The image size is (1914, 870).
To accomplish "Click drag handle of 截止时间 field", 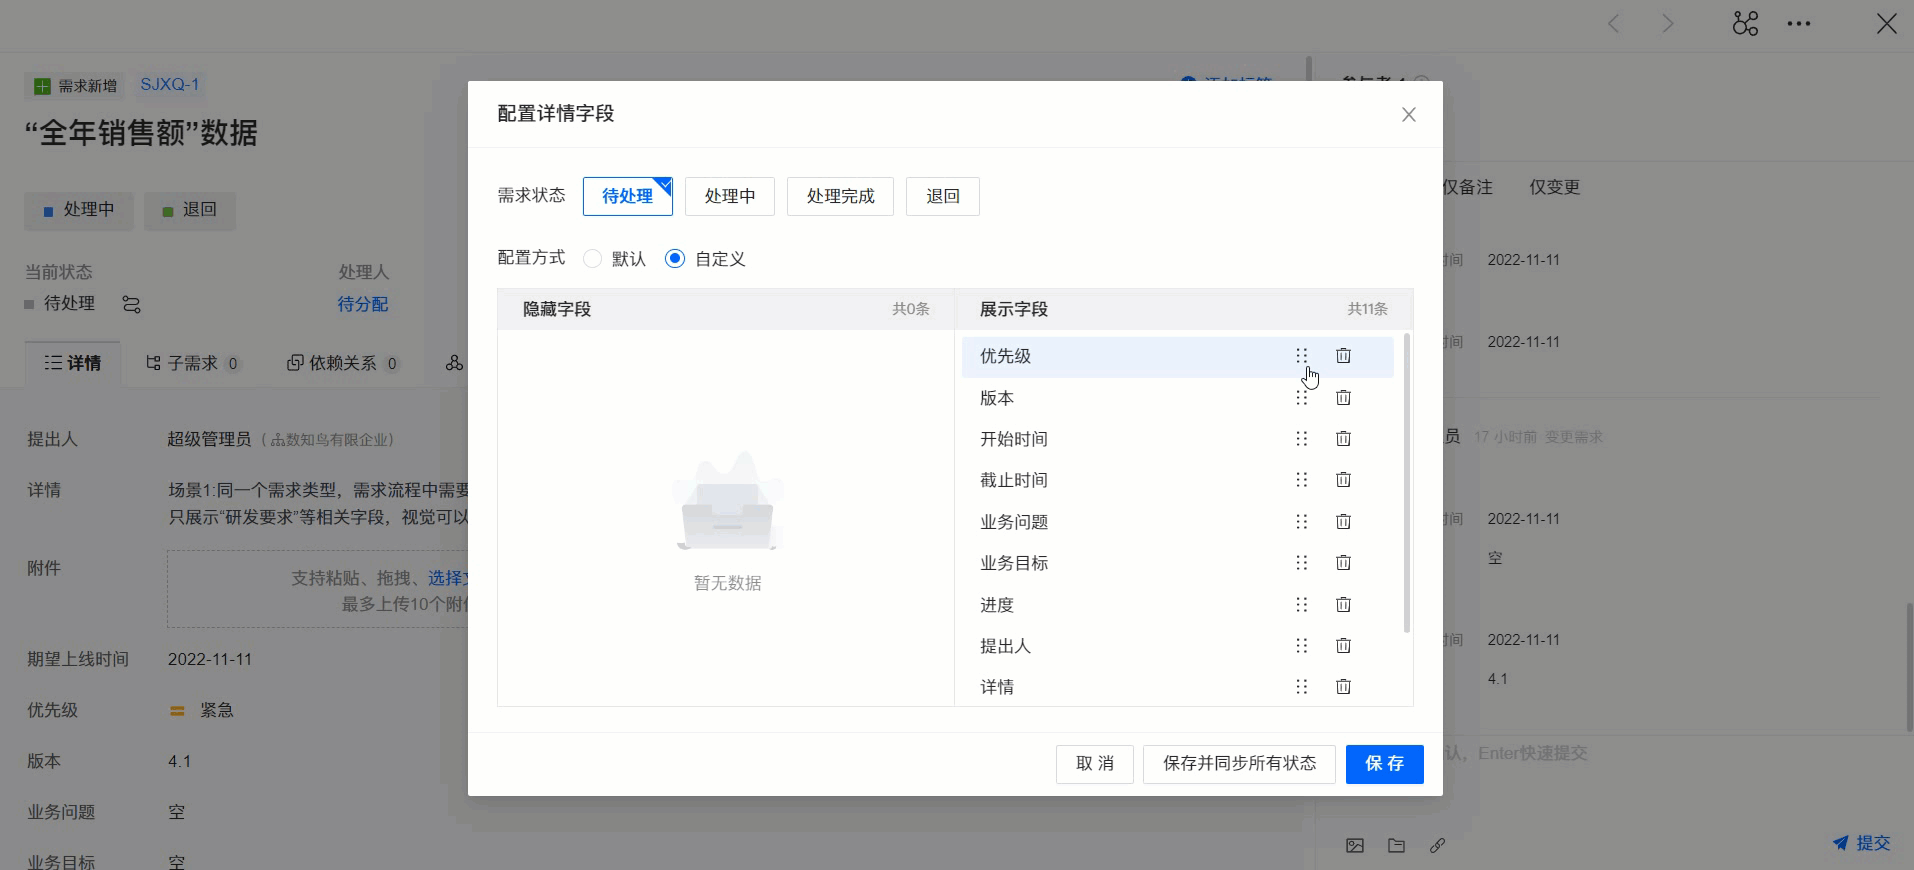I will click(x=1301, y=480).
